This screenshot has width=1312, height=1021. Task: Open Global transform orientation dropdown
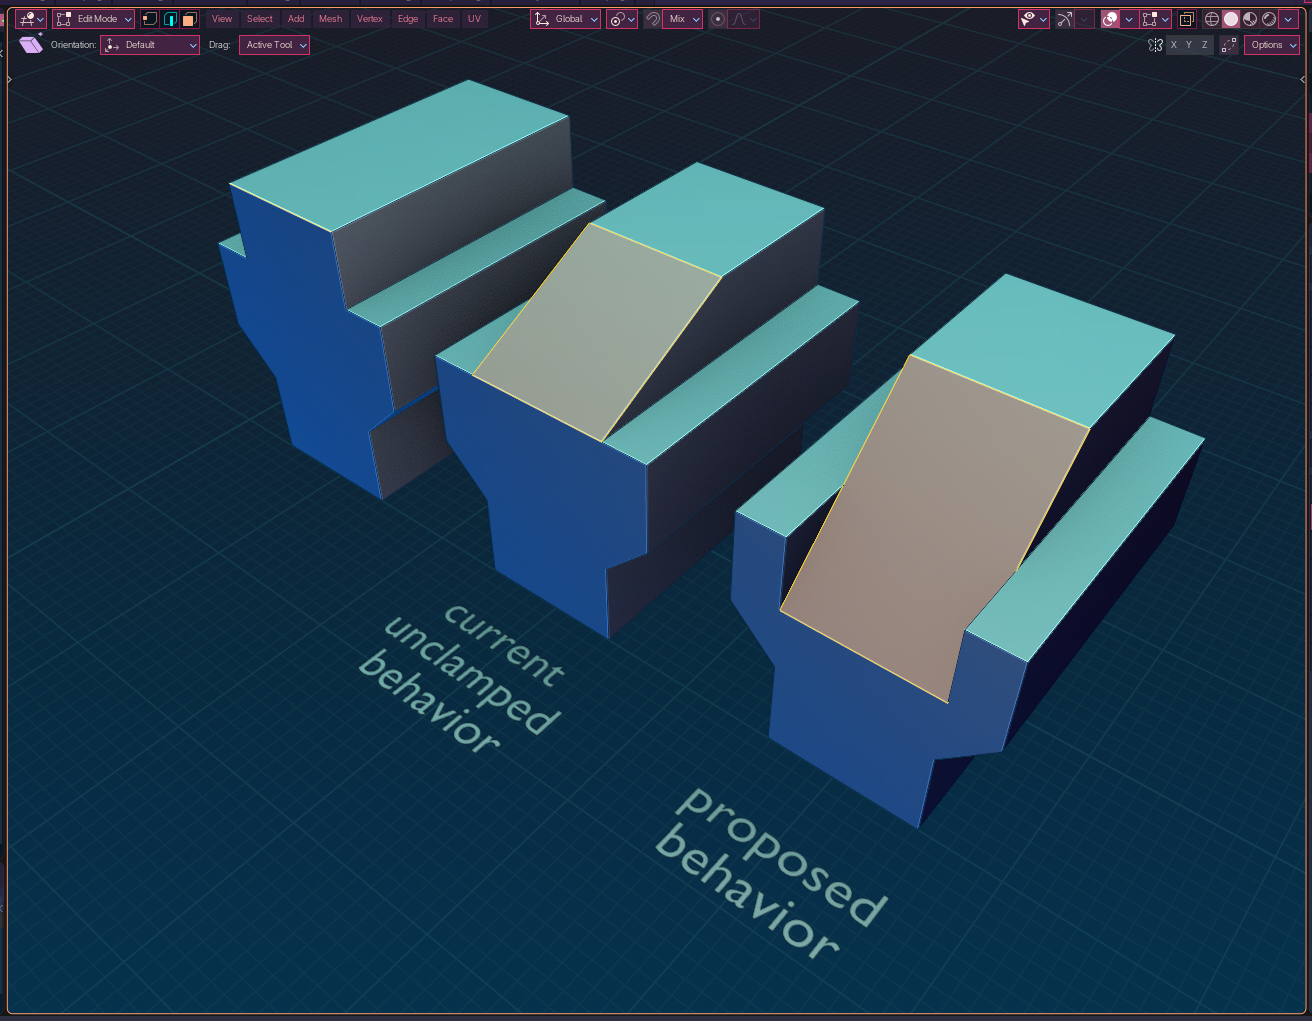click(x=565, y=19)
